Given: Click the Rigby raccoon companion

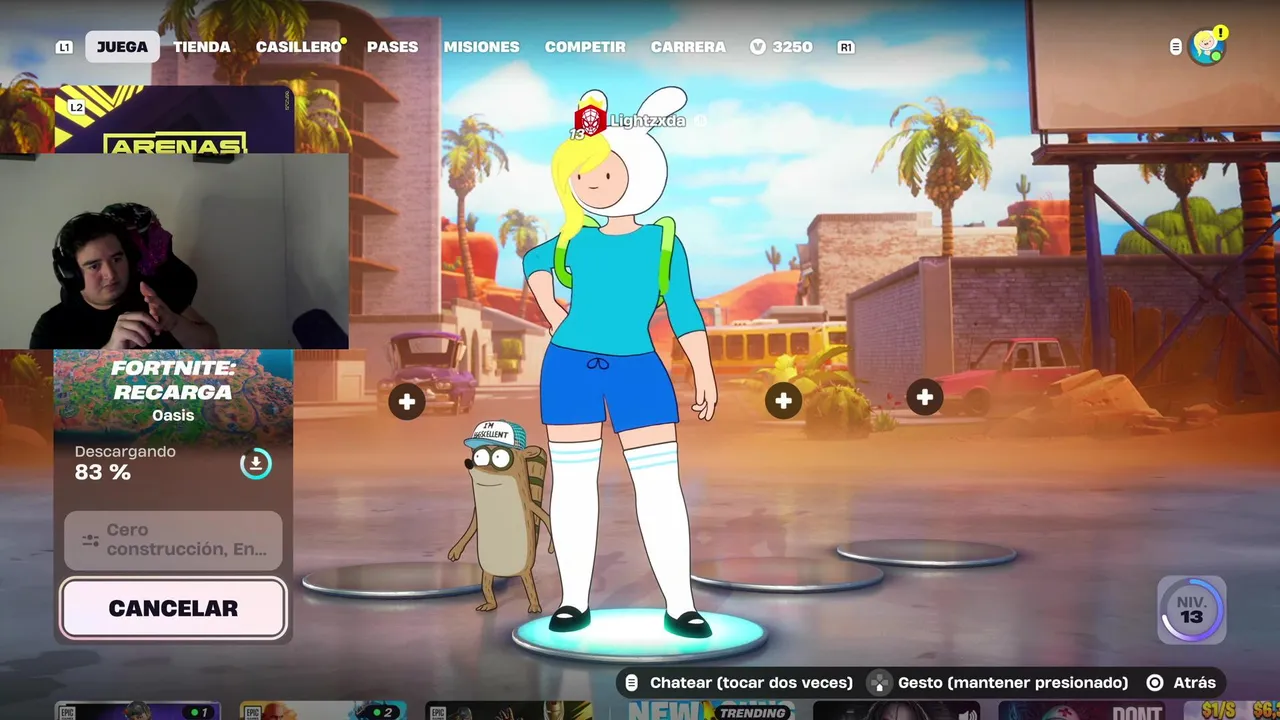Looking at the screenshot, I should coord(500,515).
